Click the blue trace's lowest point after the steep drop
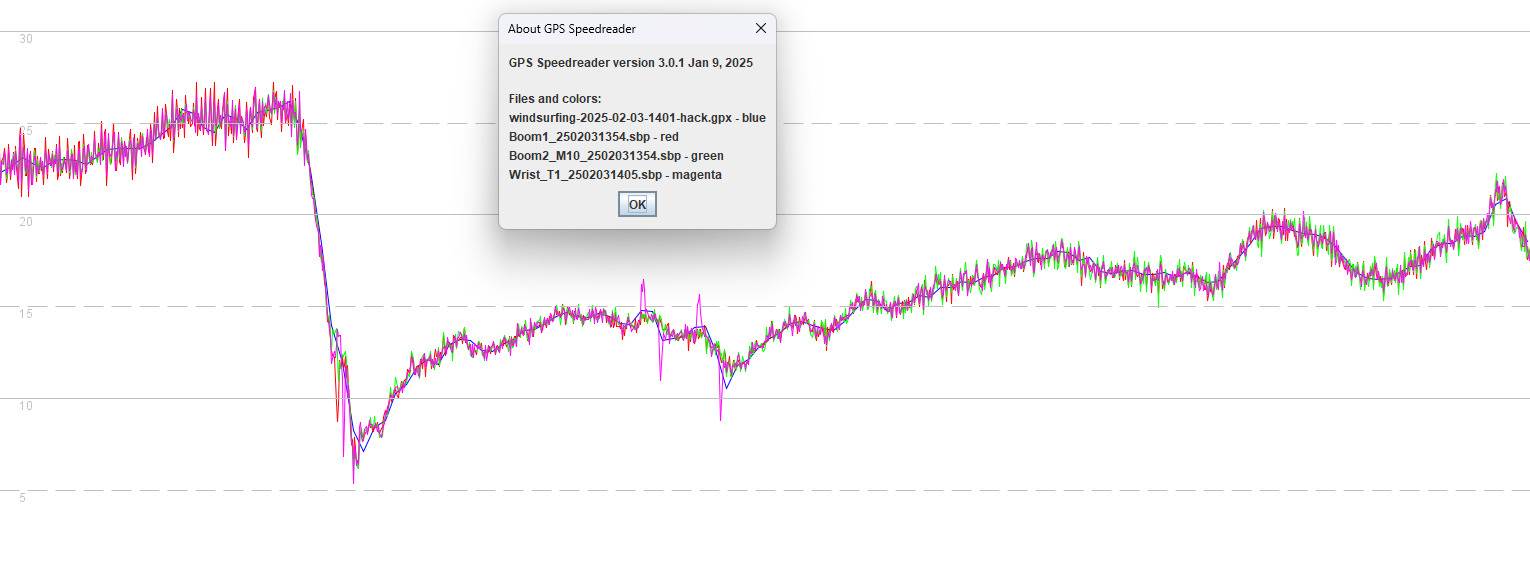This screenshot has width=1530, height=578. [x=362, y=451]
